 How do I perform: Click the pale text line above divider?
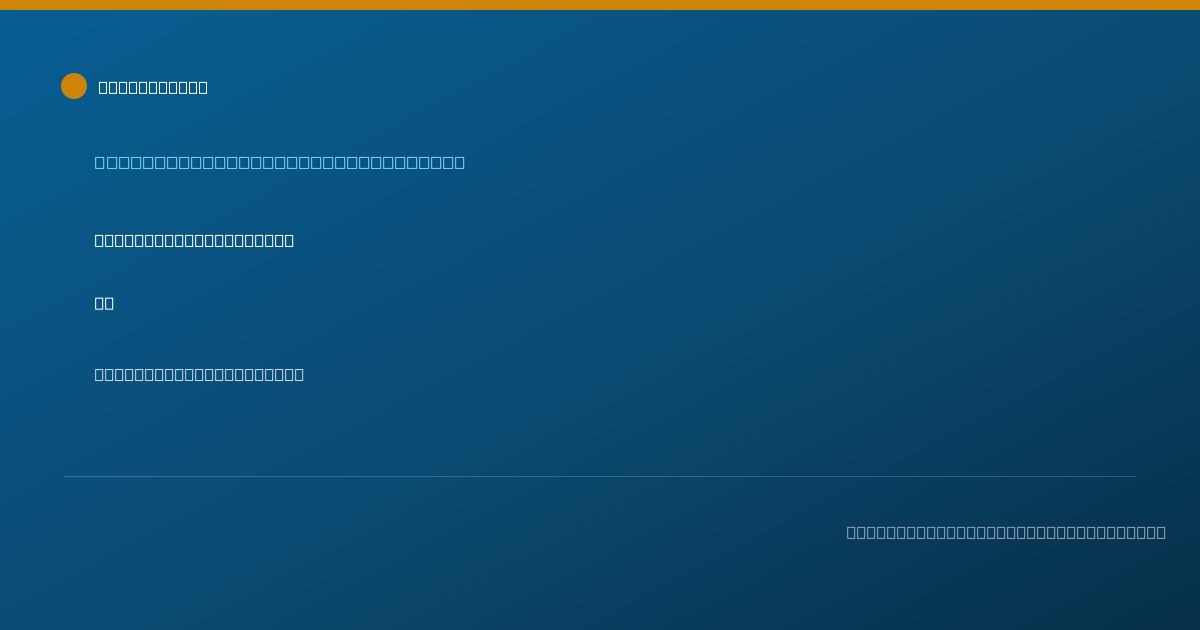(199, 374)
